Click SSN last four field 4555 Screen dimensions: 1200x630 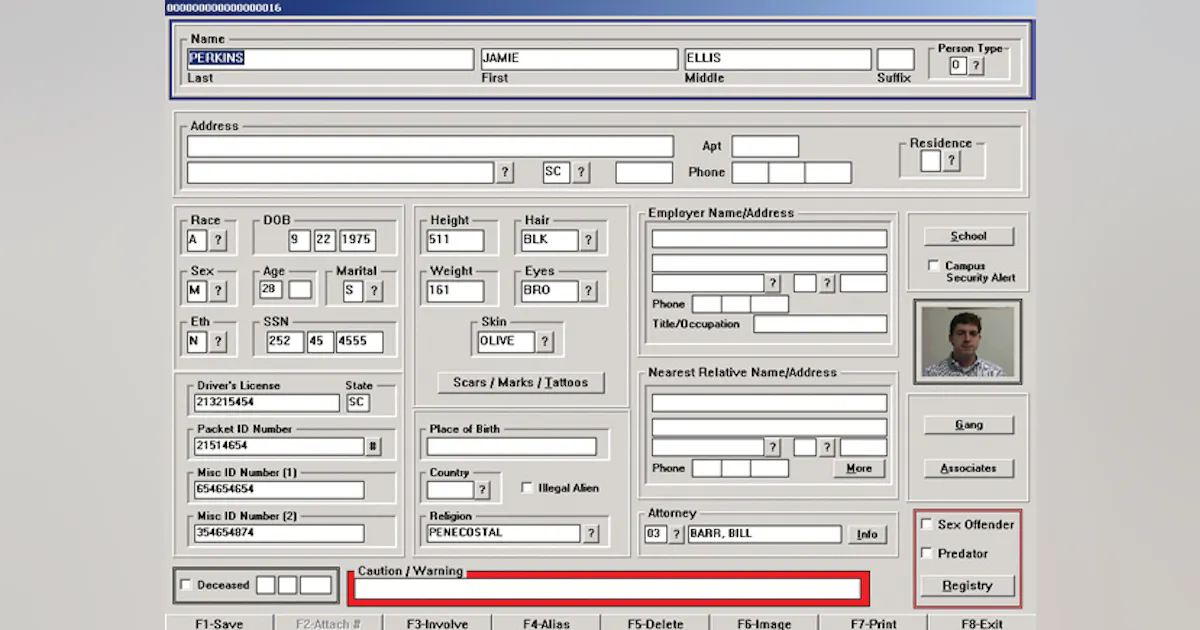359,341
